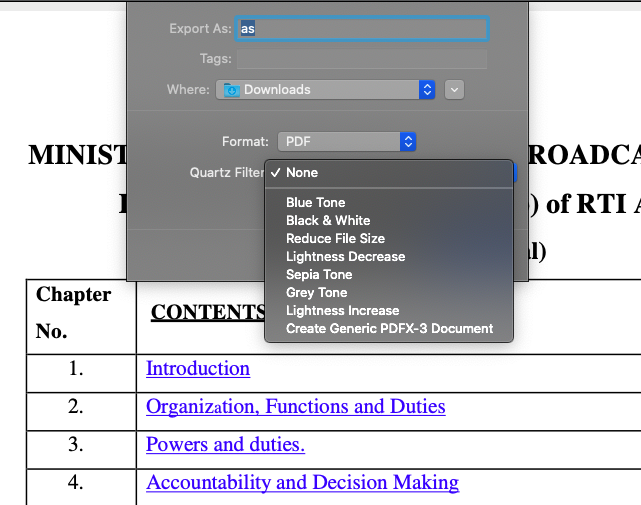Click chapter number '3.' cell
The height and width of the screenshot is (505, 641).
coord(81,449)
